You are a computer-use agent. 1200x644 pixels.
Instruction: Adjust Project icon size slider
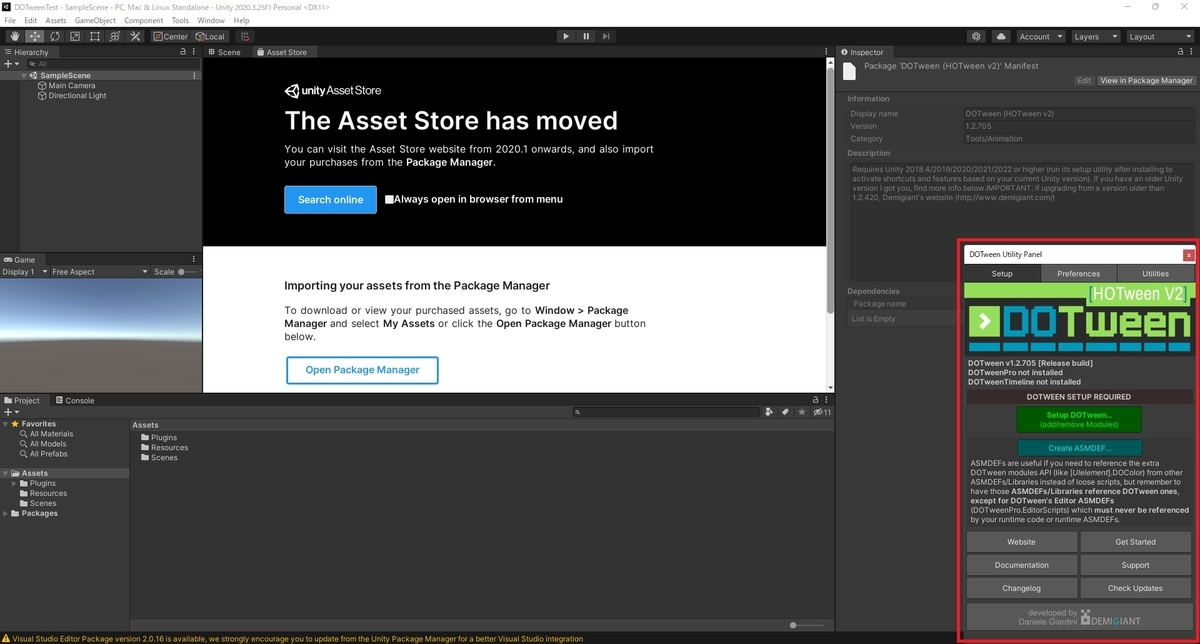click(806, 625)
